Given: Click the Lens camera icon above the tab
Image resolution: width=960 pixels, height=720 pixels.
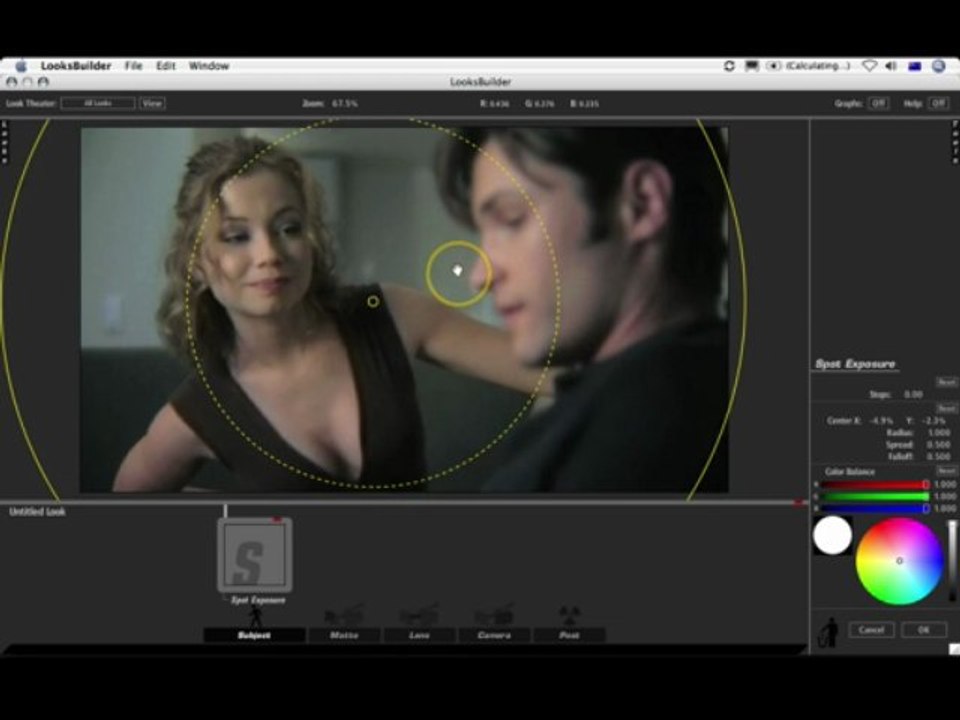Looking at the screenshot, I should point(419,615).
